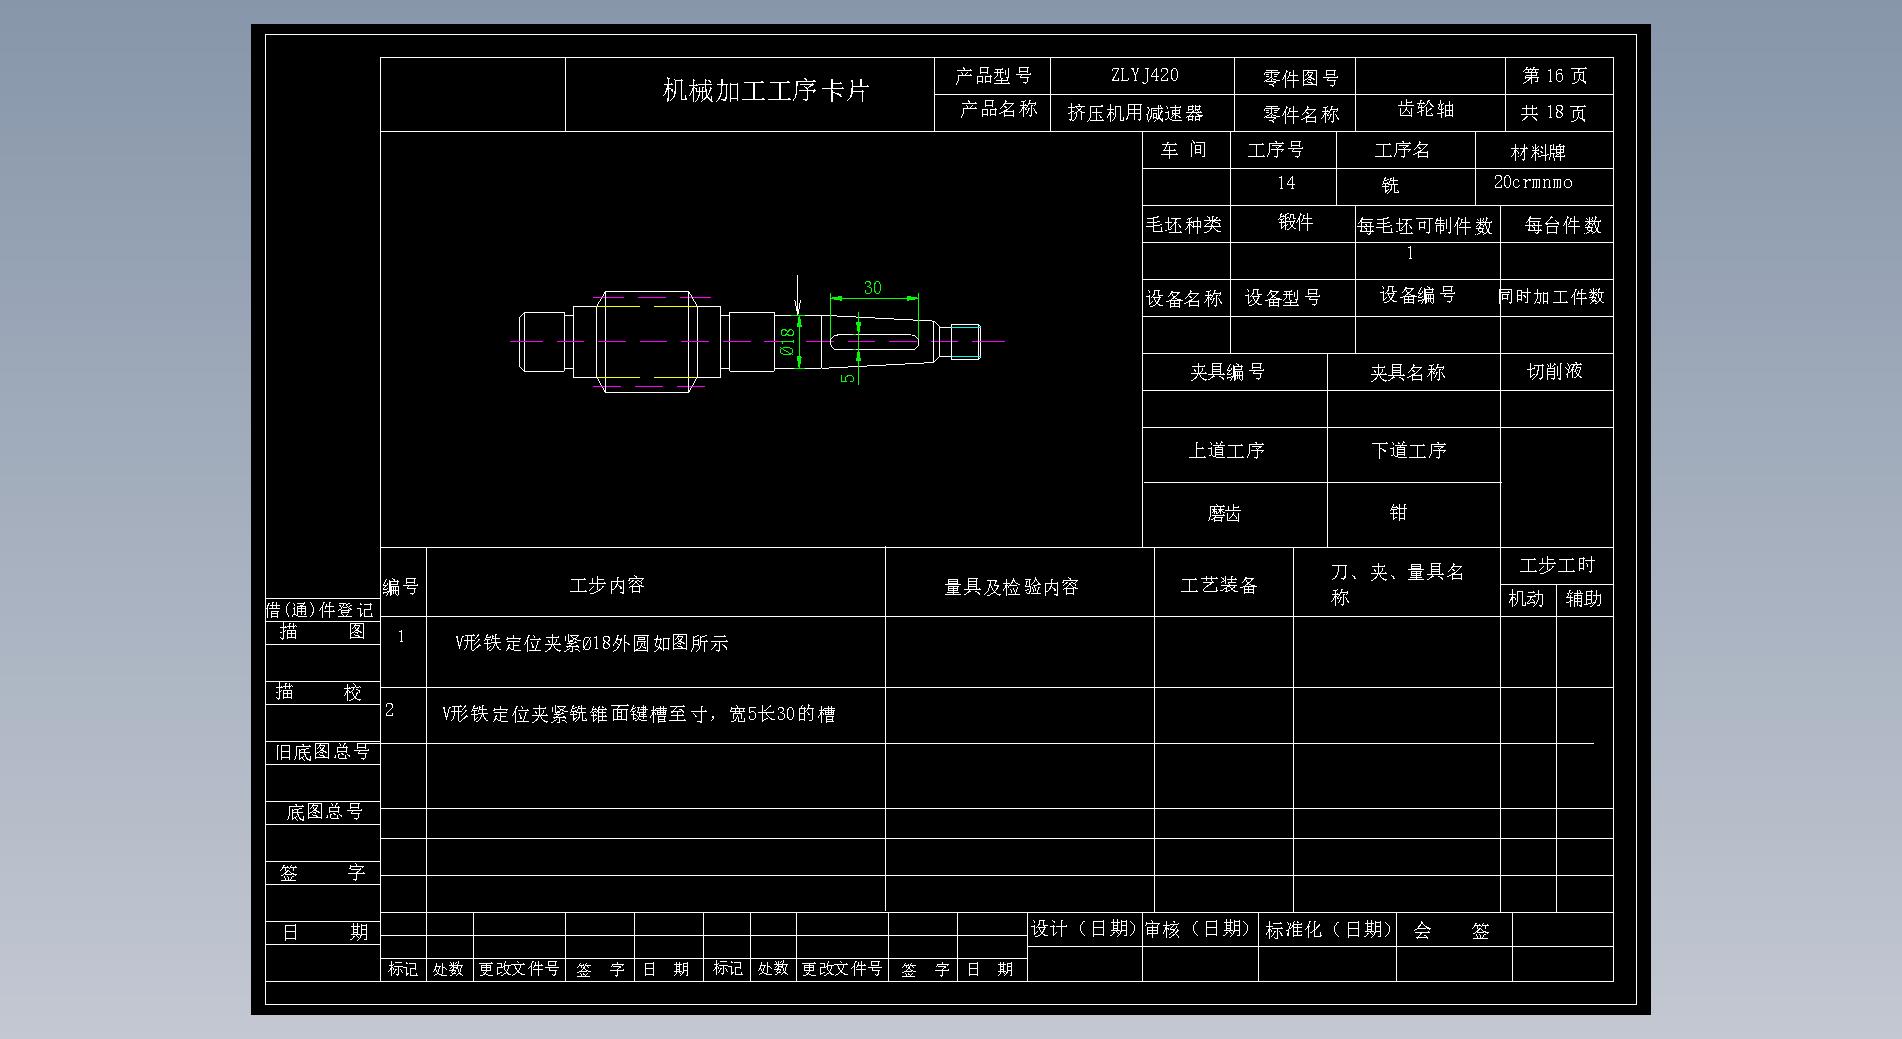Viewport: 1902px width, 1039px height.
Task: Select the '产品名称' label
Action: coord(998,109)
